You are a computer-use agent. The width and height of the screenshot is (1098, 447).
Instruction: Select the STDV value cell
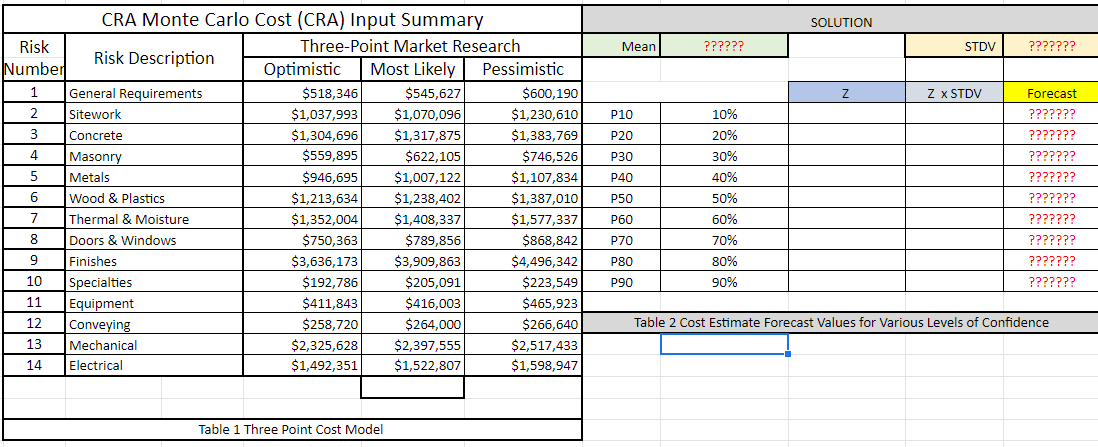coord(1050,47)
